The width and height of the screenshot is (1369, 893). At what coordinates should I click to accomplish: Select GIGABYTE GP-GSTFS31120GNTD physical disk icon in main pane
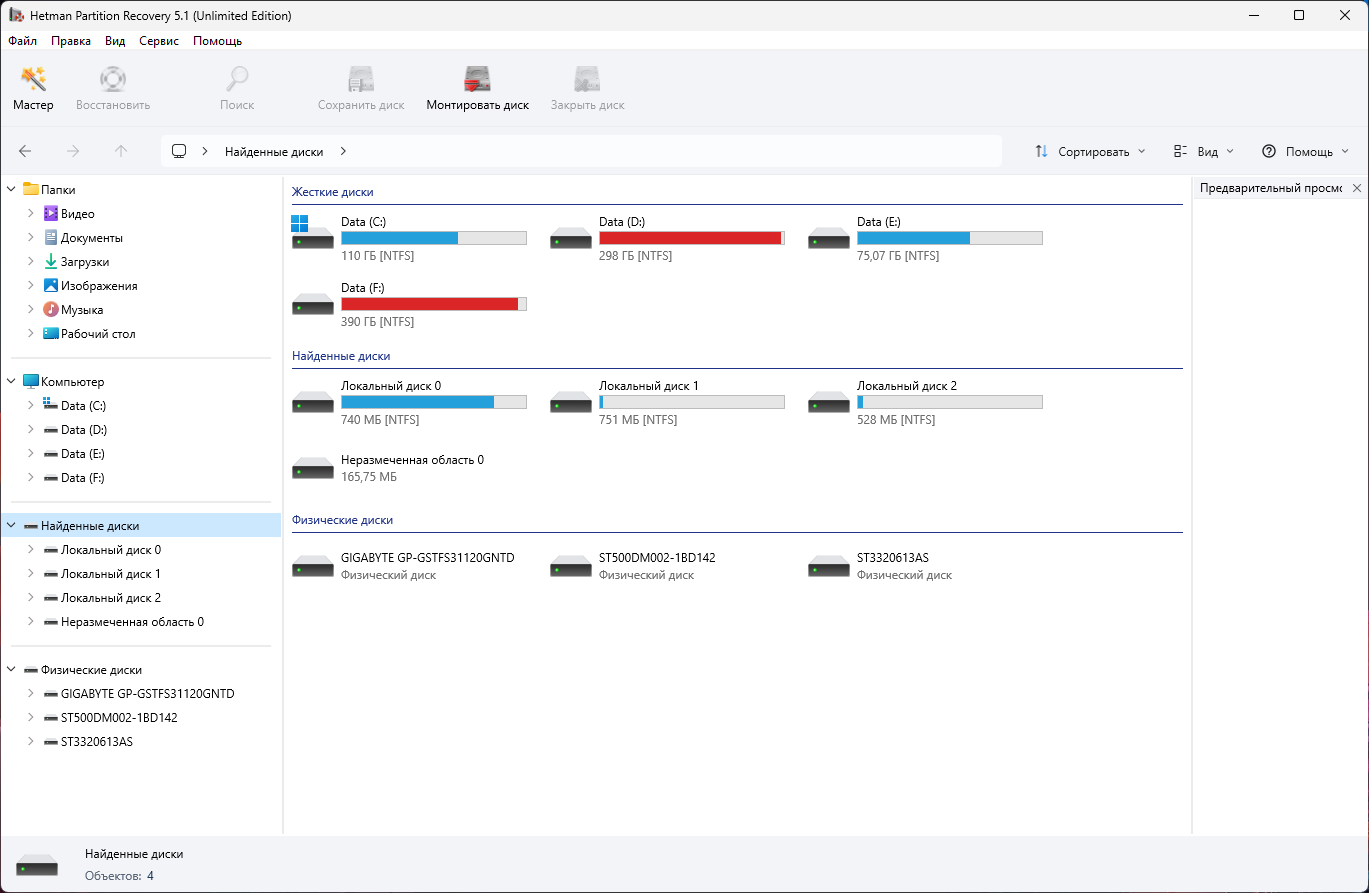(x=313, y=566)
